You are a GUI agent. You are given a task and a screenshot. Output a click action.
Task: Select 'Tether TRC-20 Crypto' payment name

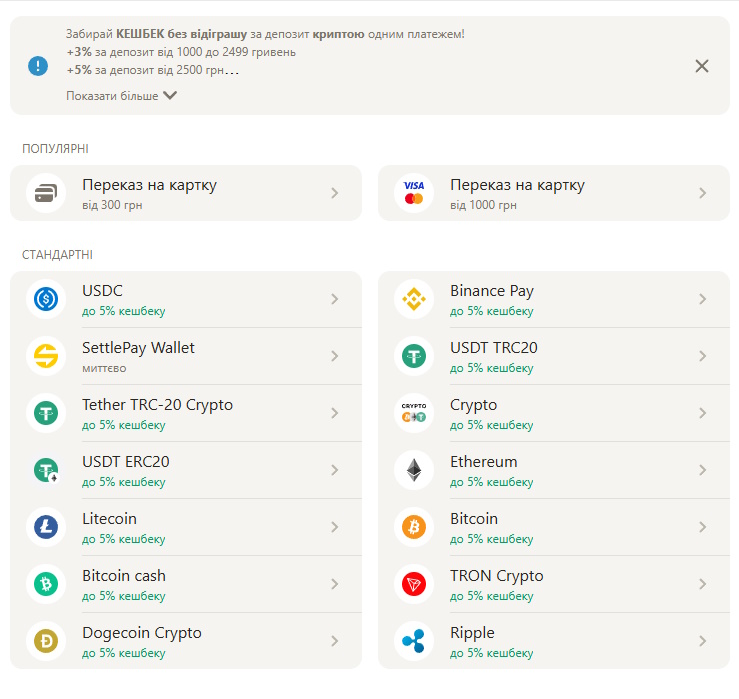click(x=157, y=405)
